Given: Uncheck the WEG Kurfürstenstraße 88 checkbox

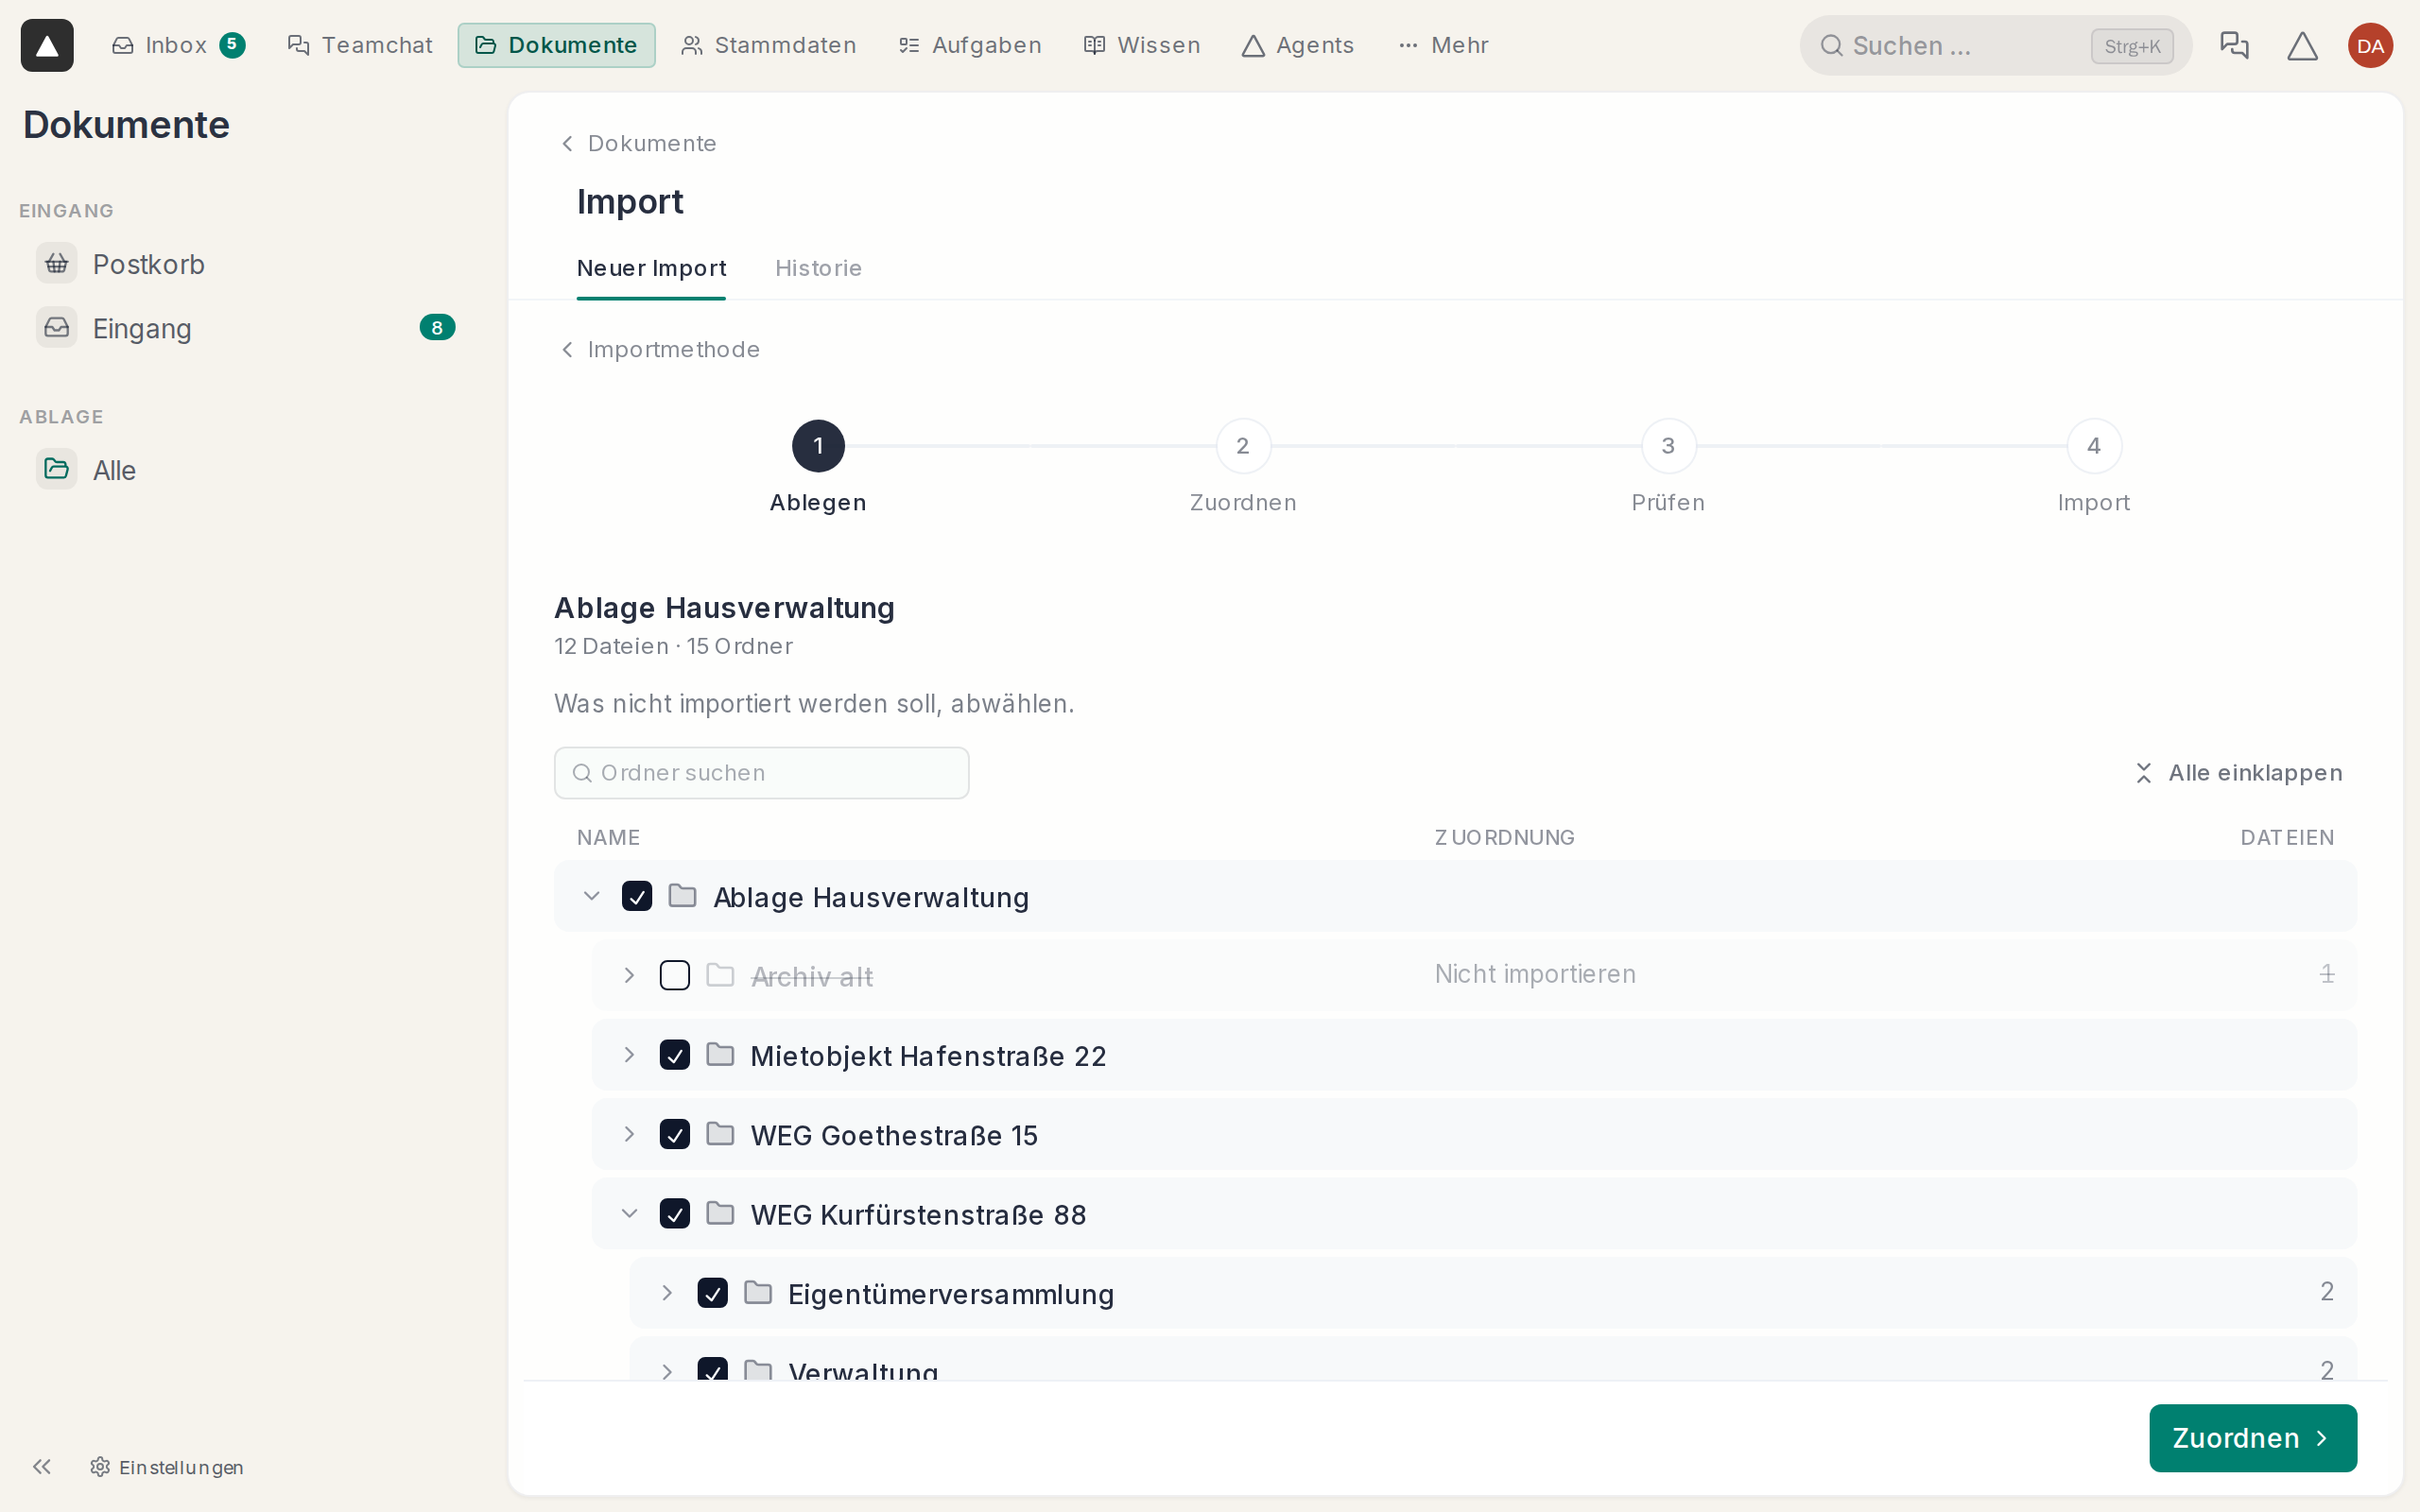Looking at the screenshot, I should click(x=675, y=1214).
